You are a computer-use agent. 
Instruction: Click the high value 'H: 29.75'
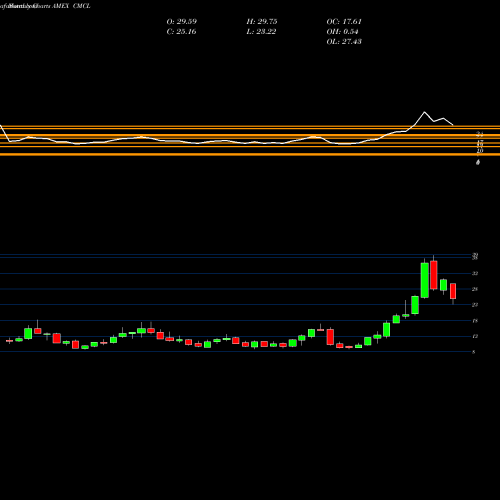[x=262, y=22]
